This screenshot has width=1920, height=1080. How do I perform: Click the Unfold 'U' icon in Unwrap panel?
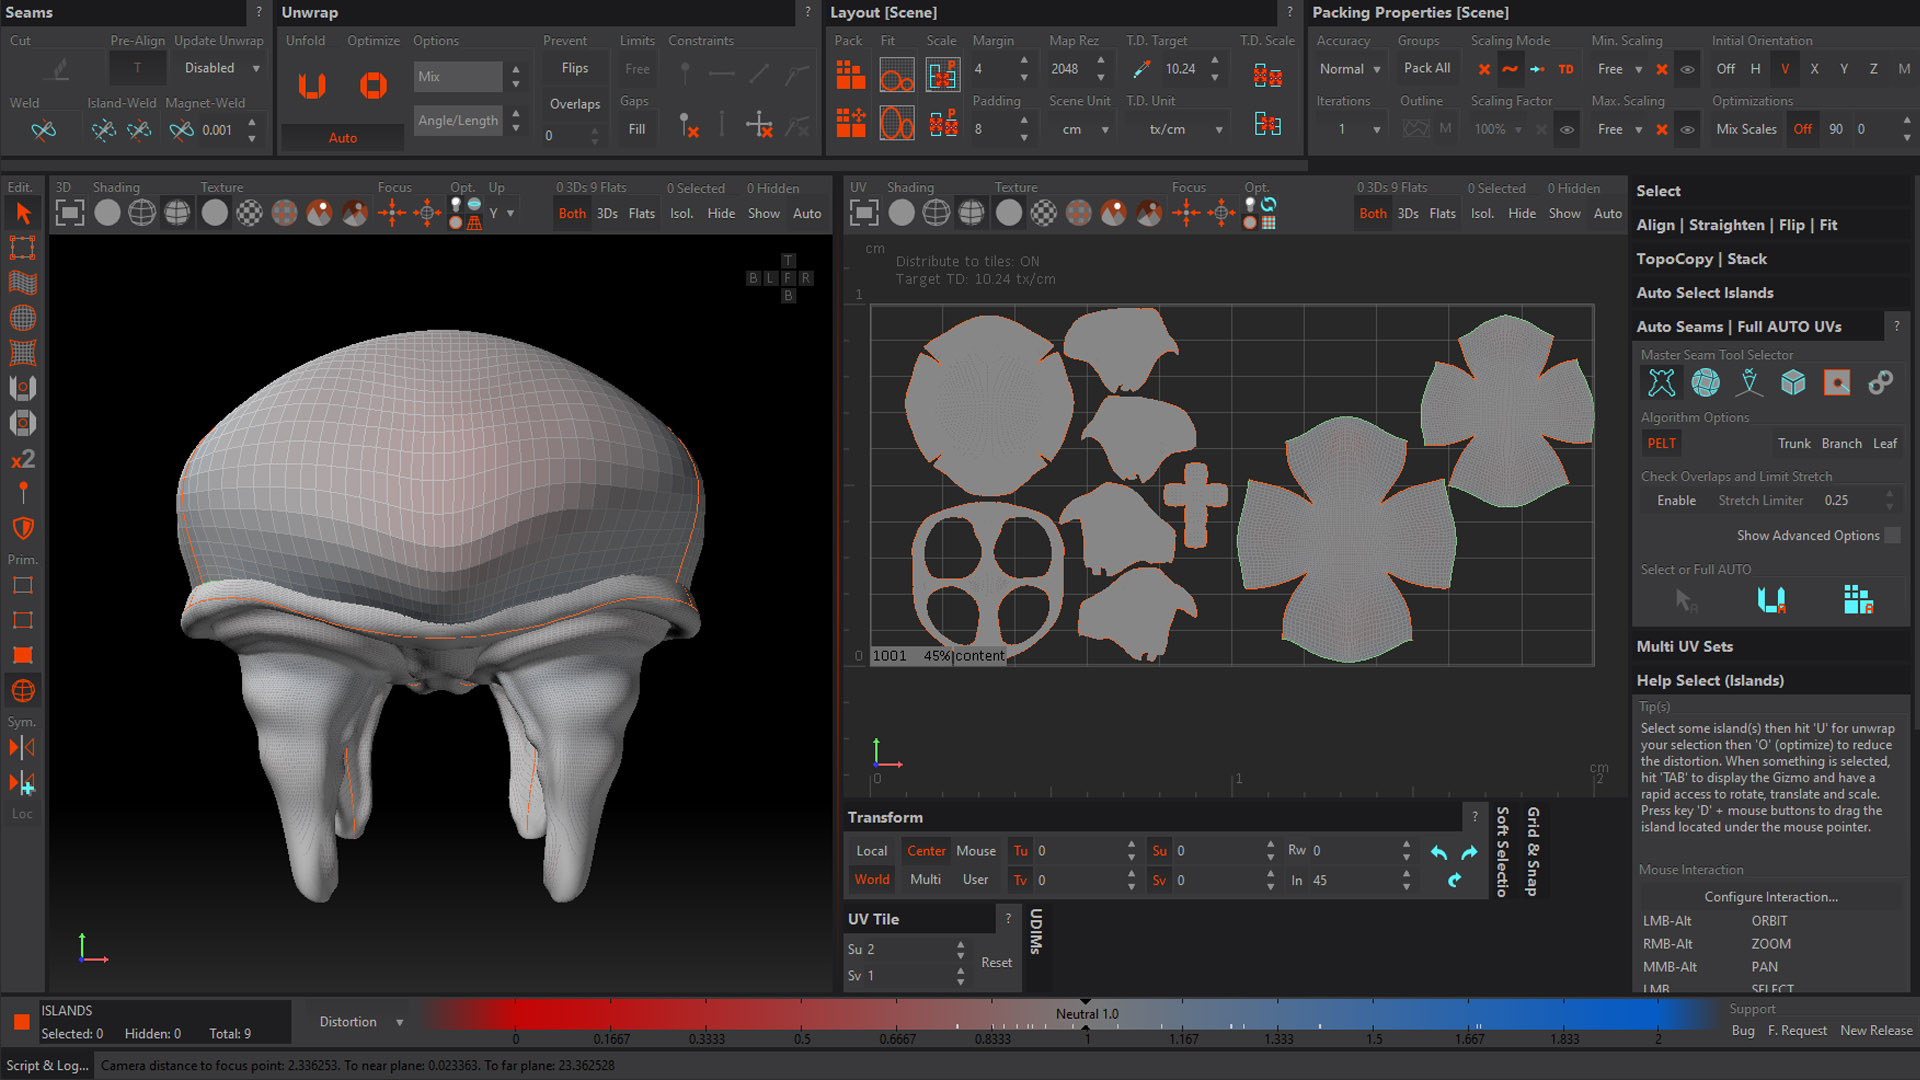click(x=312, y=85)
